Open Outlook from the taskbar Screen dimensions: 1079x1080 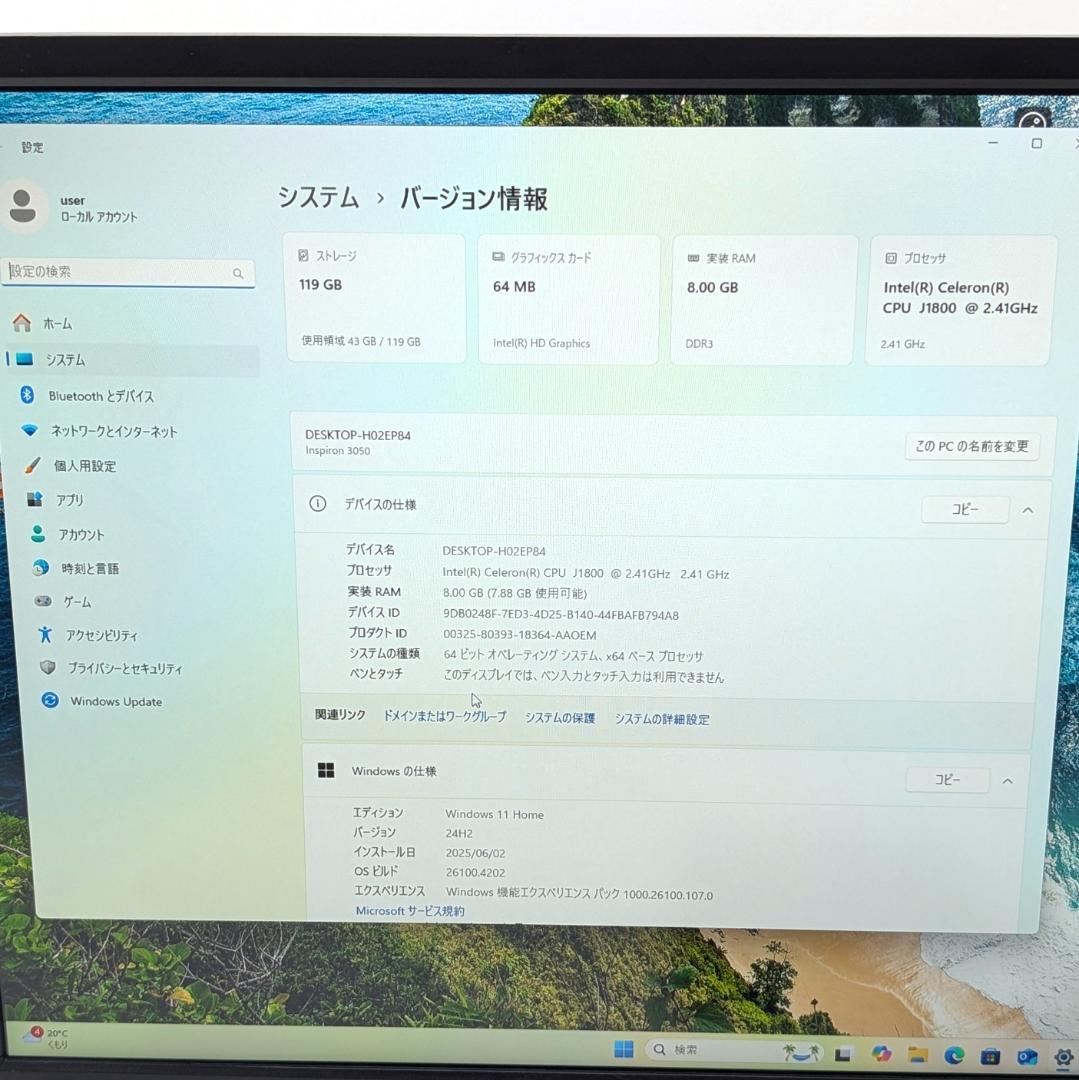[1027, 1057]
